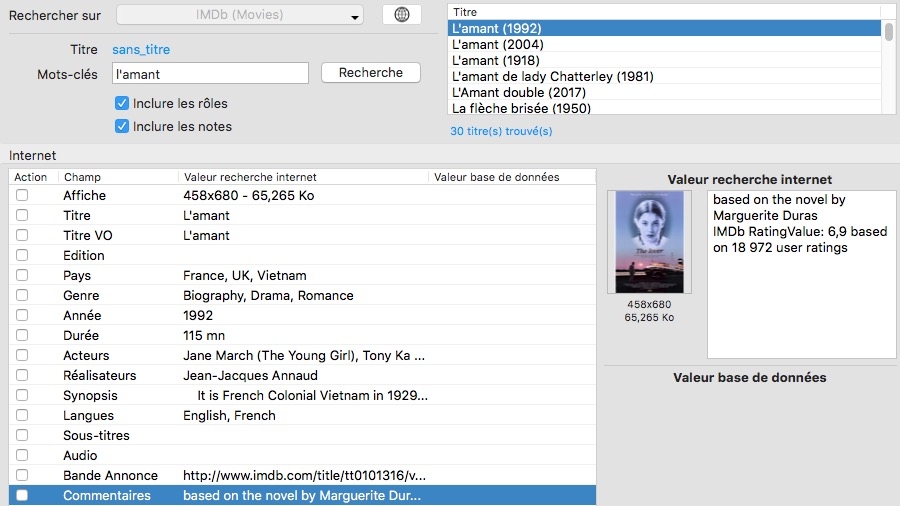Uncheck Inclure les rôles checkbox
The image size is (900, 506).
tap(122, 103)
